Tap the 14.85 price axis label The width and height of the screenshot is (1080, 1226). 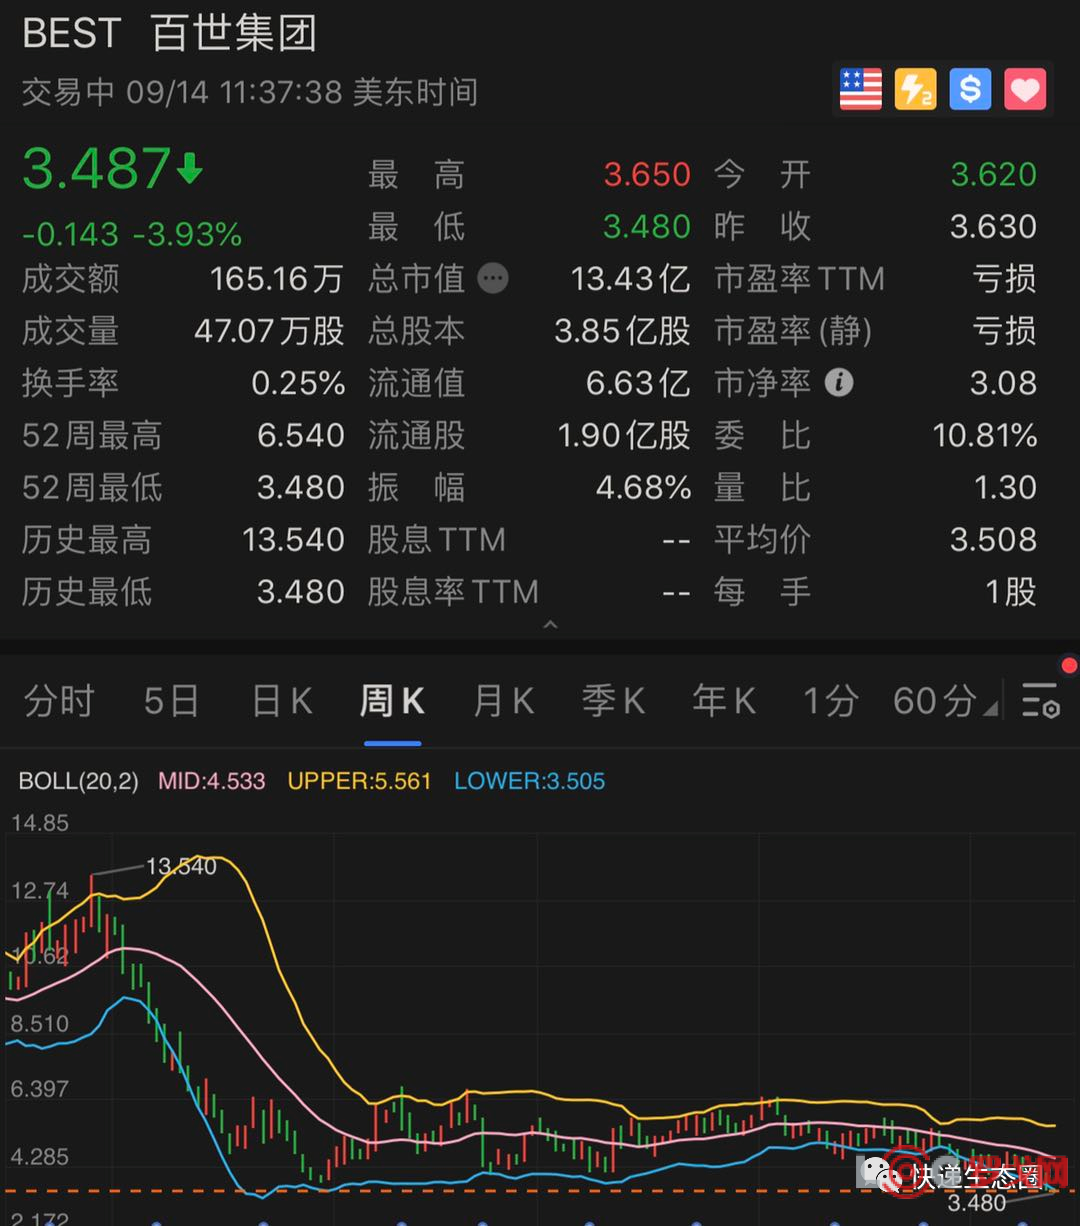pyautogui.click(x=40, y=823)
